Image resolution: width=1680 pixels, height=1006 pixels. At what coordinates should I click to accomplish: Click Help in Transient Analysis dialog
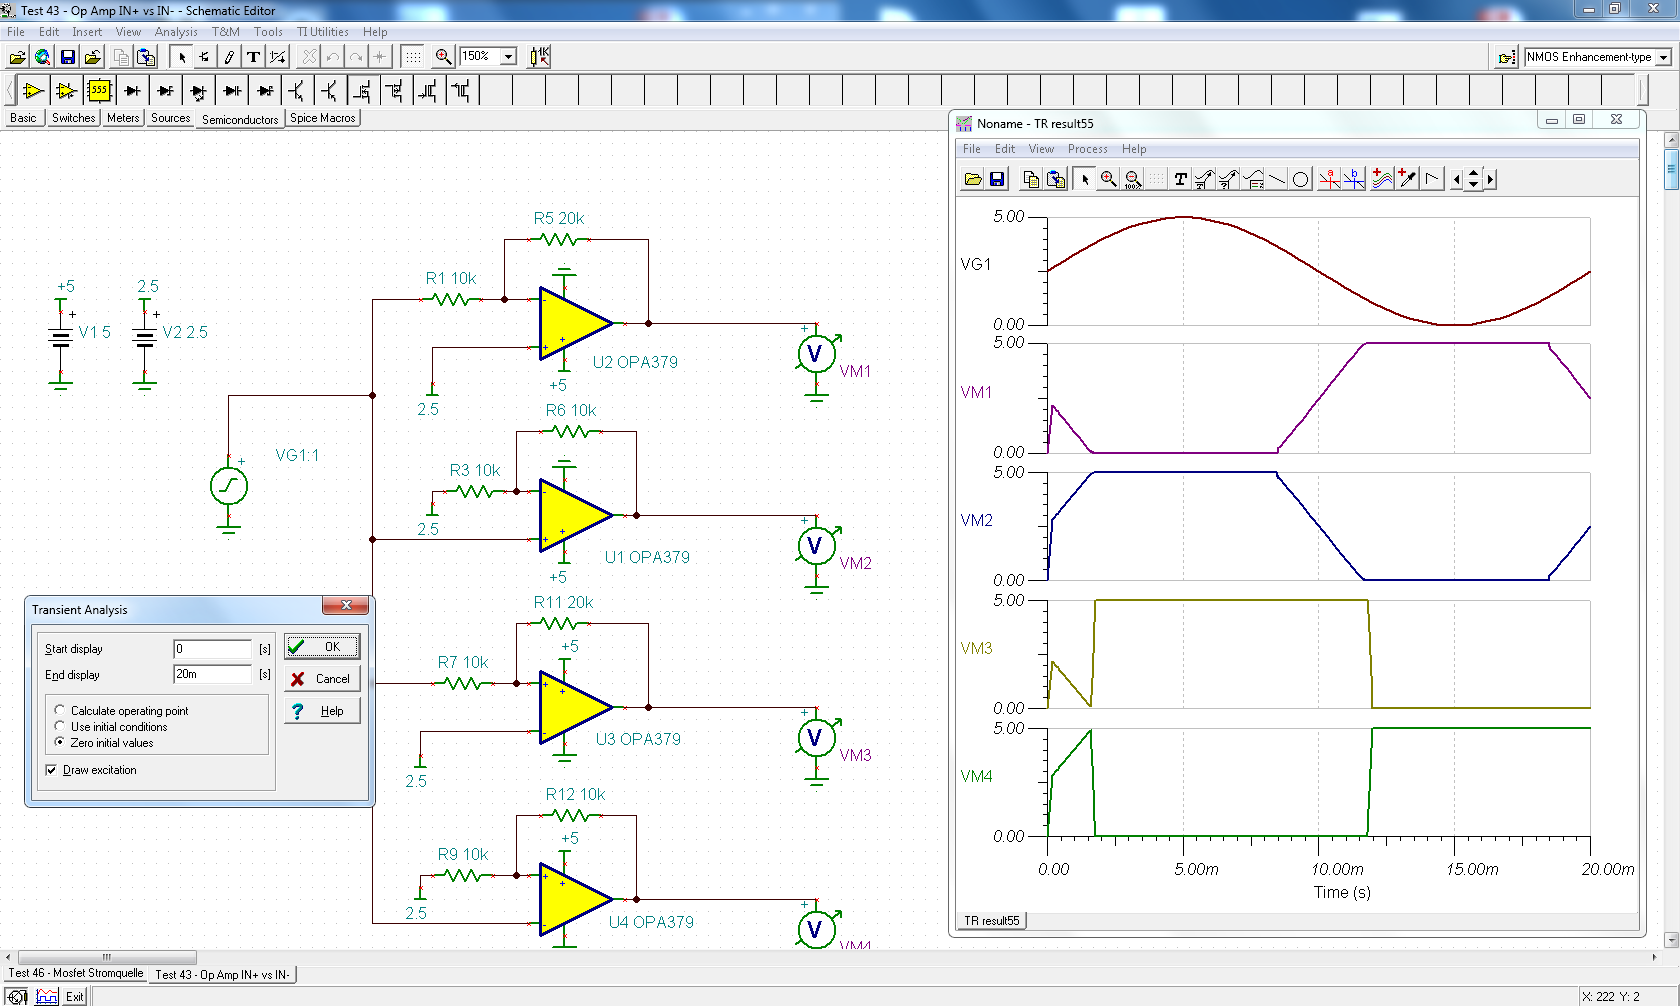point(322,711)
